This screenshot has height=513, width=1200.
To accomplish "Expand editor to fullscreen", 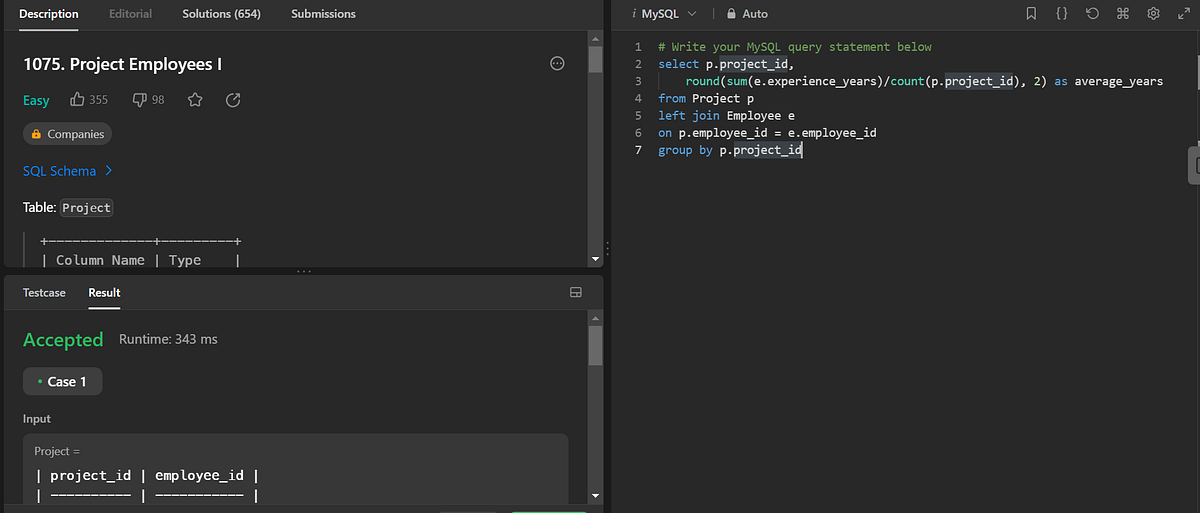I will (x=1183, y=14).
